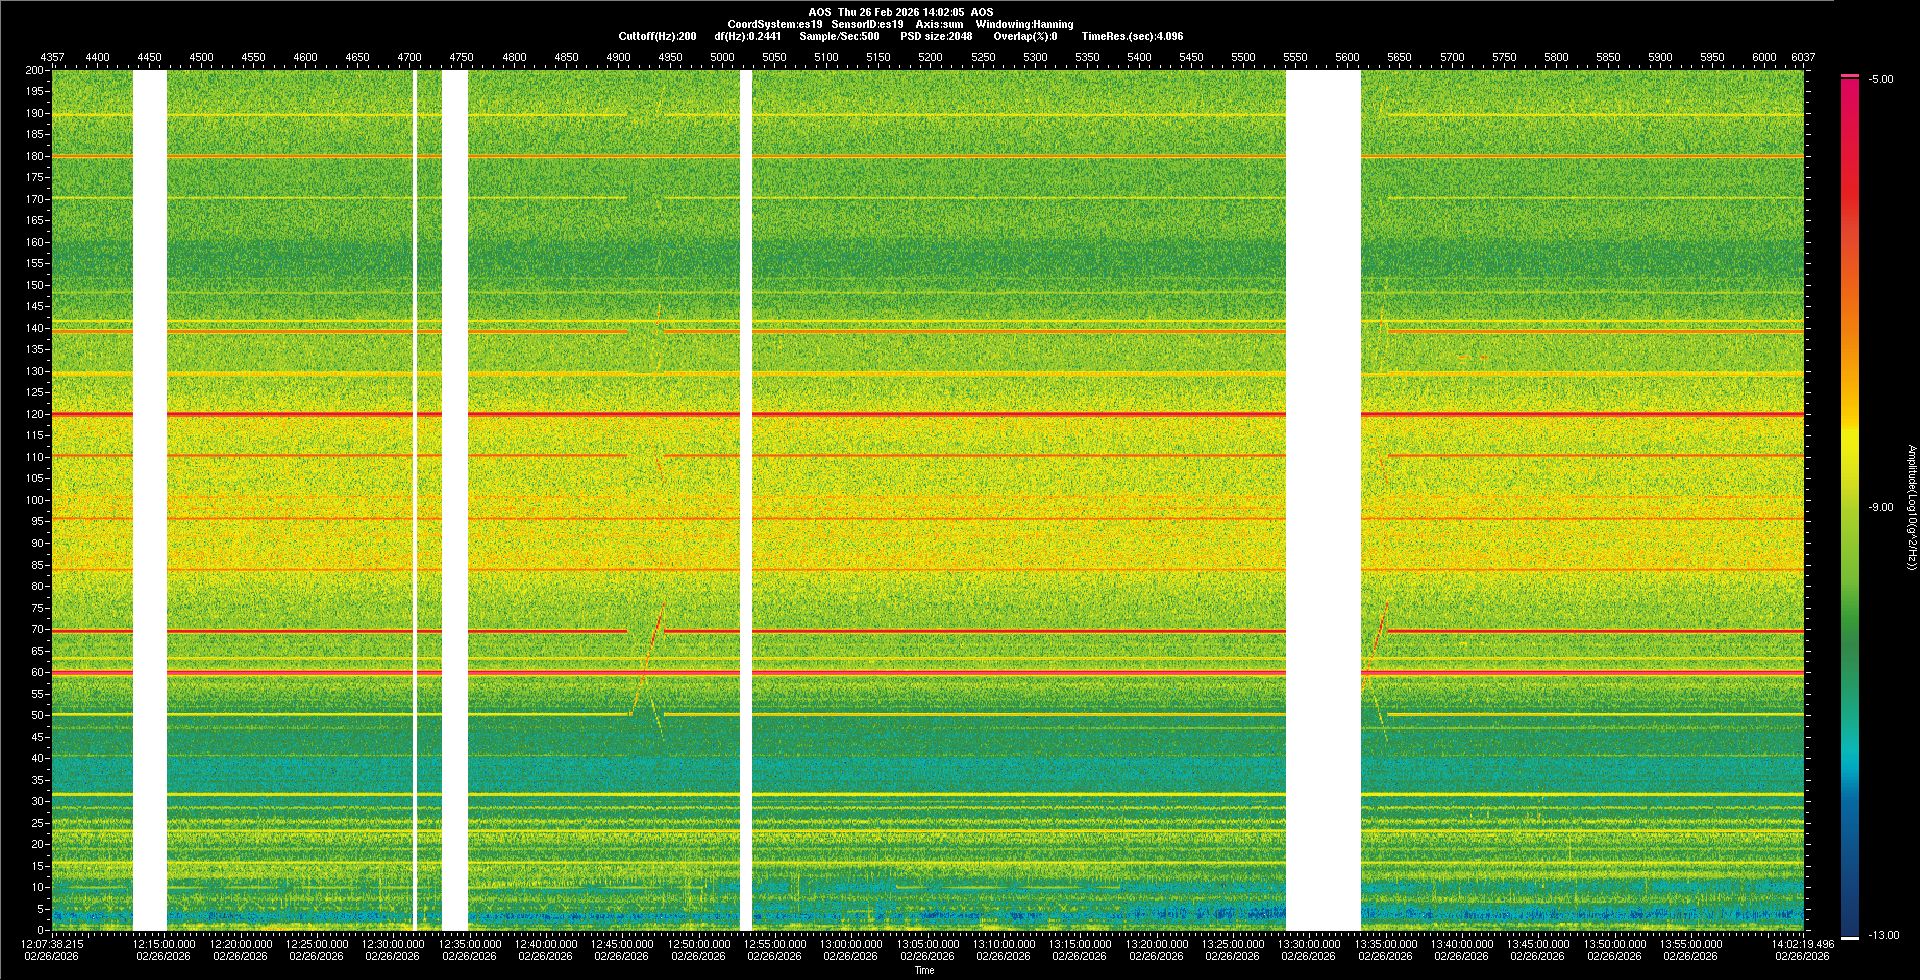Image resolution: width=1920 pixels, height=980 pixels.
Task: Select the 13:00:00.000 time axis label
Action: click(x=851, y=943)
